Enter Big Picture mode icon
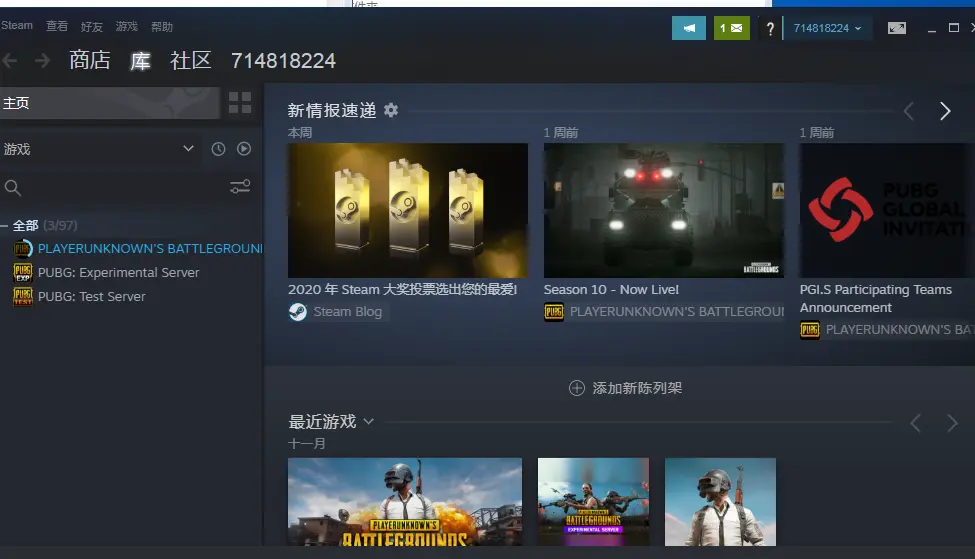The height and width of the screenshot is (559, 975). (x=897, y=28)
